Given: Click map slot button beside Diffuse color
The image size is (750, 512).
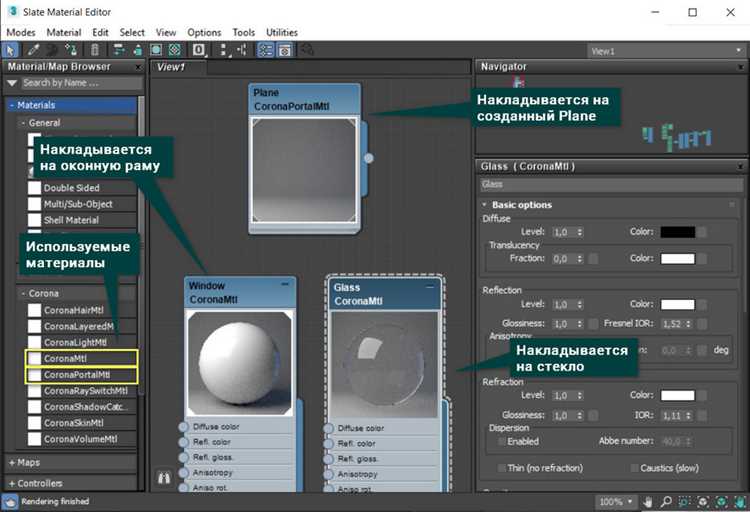Looking at the screenshot, I should 702,232.
